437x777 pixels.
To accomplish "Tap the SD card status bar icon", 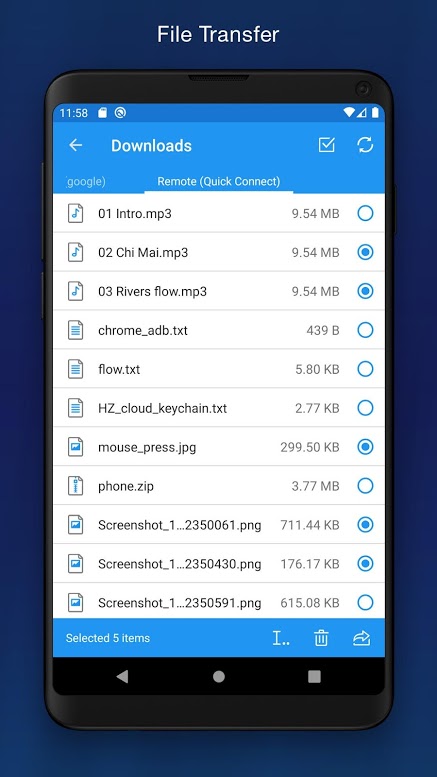I will tap(102, 113).
